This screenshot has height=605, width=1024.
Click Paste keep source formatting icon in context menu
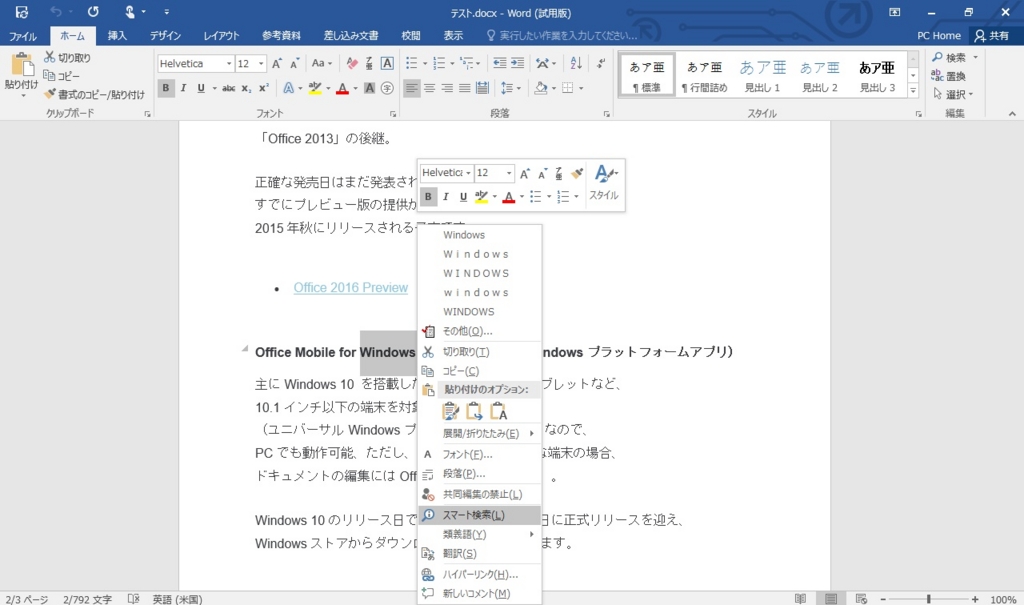click(451, 411)
